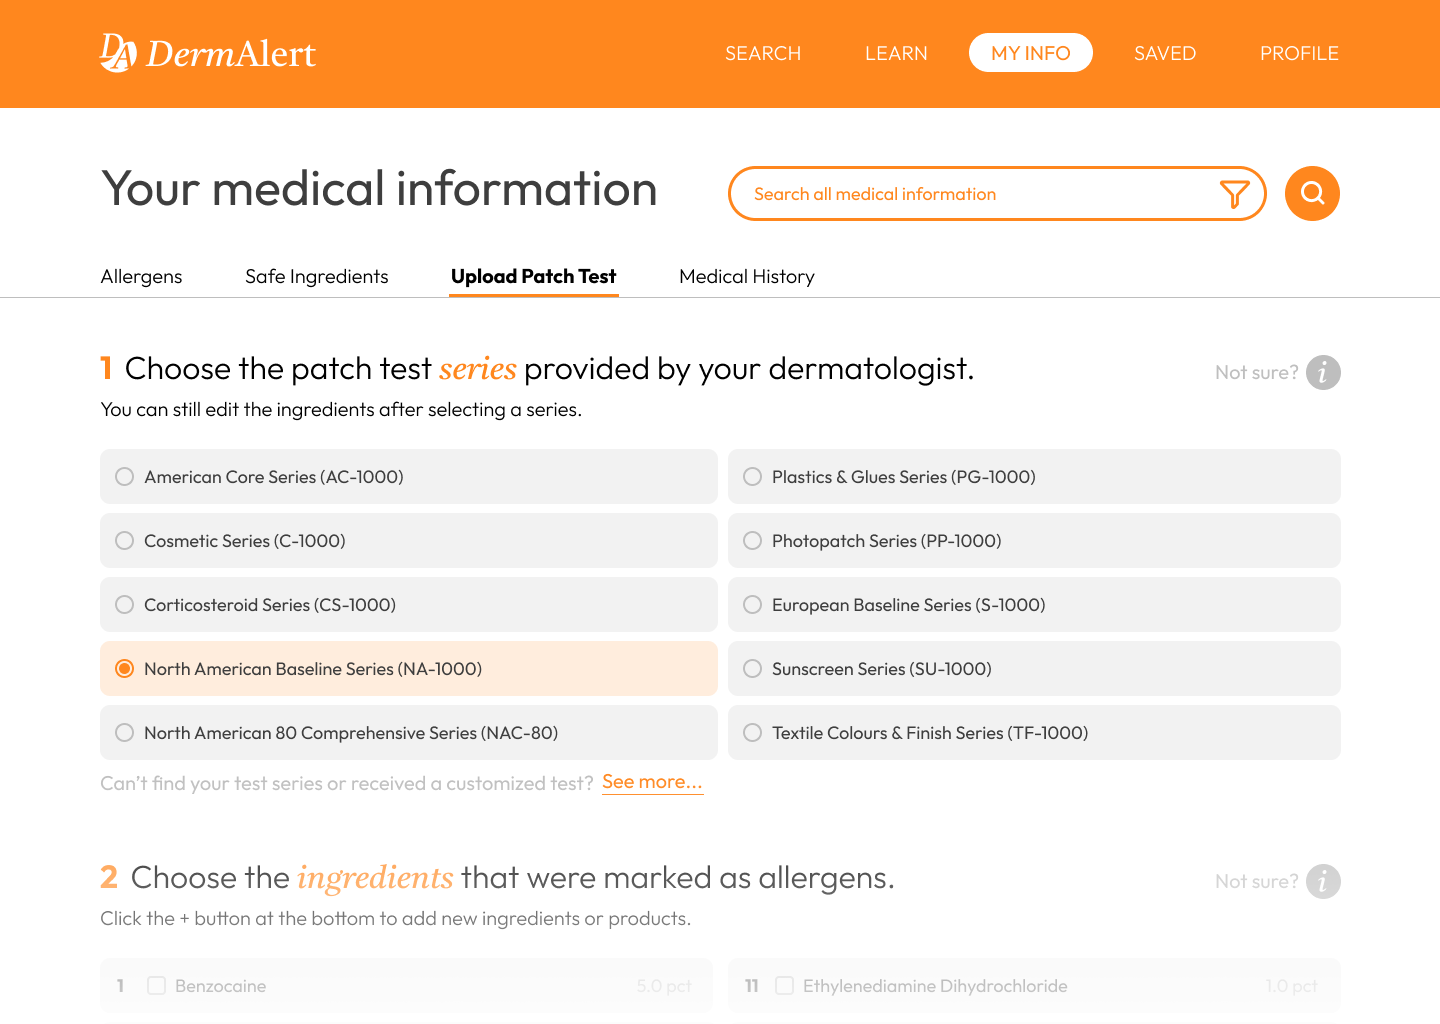Click the info icon beside step 2
This screenshot has height=1024, width=1440.
[1322, 881]
